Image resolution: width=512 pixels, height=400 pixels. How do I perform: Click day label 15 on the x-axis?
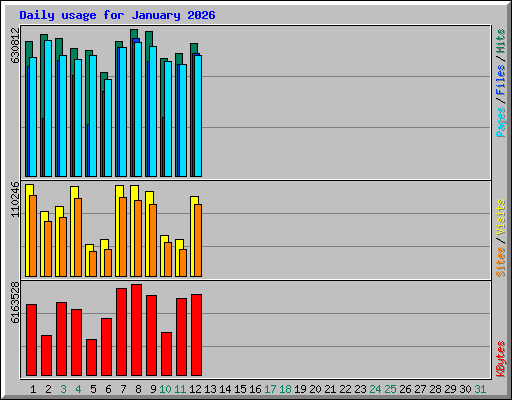click(240, 389)
